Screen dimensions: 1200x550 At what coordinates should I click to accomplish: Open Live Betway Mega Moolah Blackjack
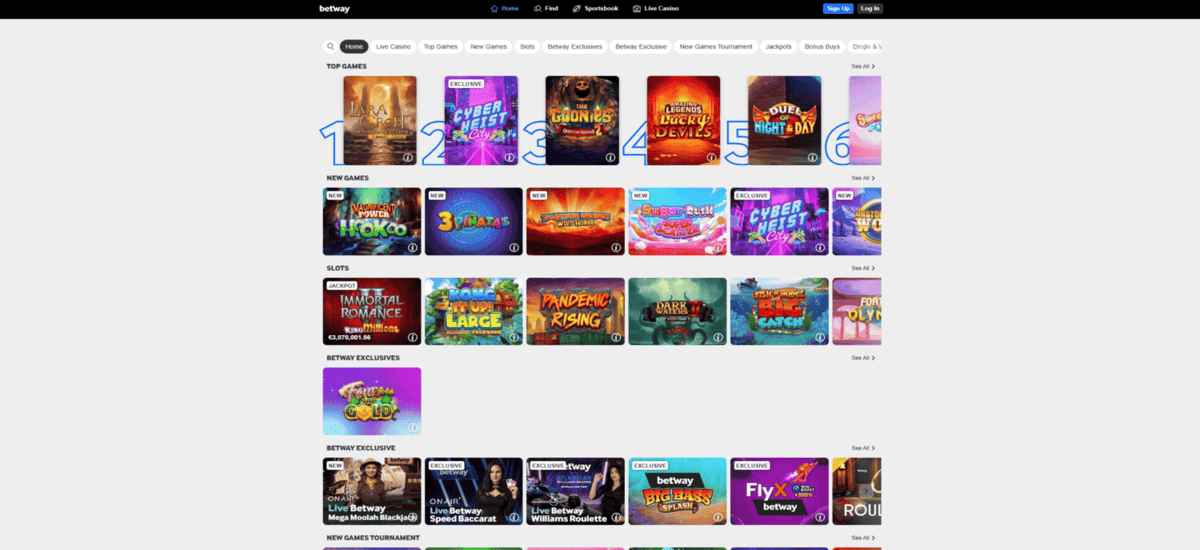372,491
